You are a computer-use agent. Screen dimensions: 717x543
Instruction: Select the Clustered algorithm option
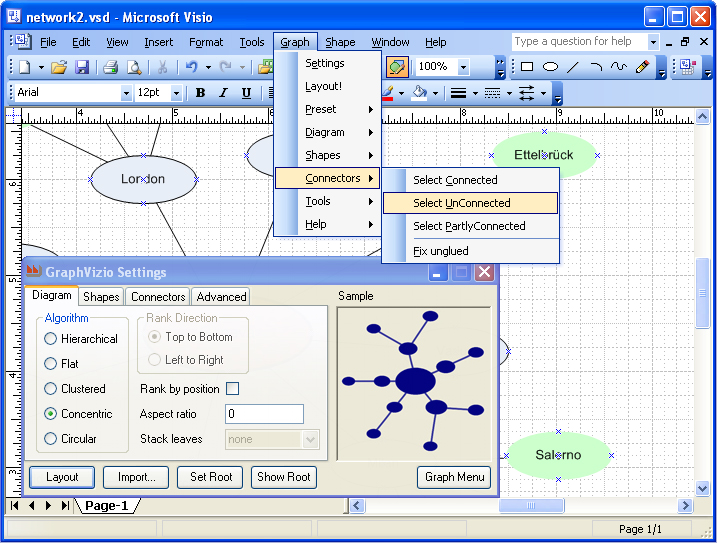pyautogui.click(x=50, y=388)
